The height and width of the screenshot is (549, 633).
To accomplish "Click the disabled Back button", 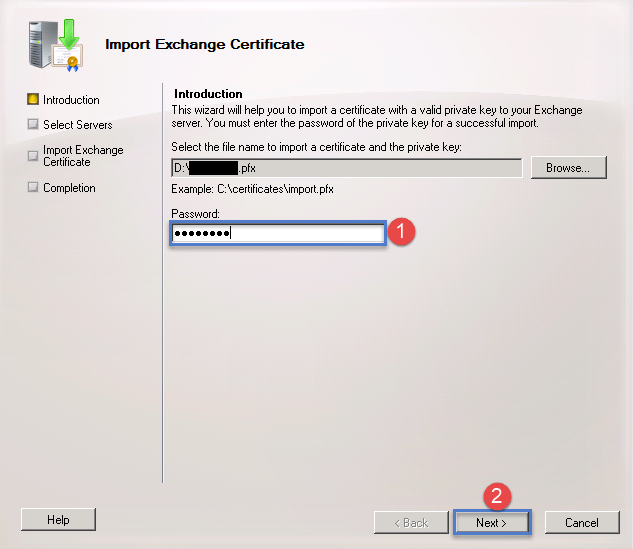I will tap(411, 522).
